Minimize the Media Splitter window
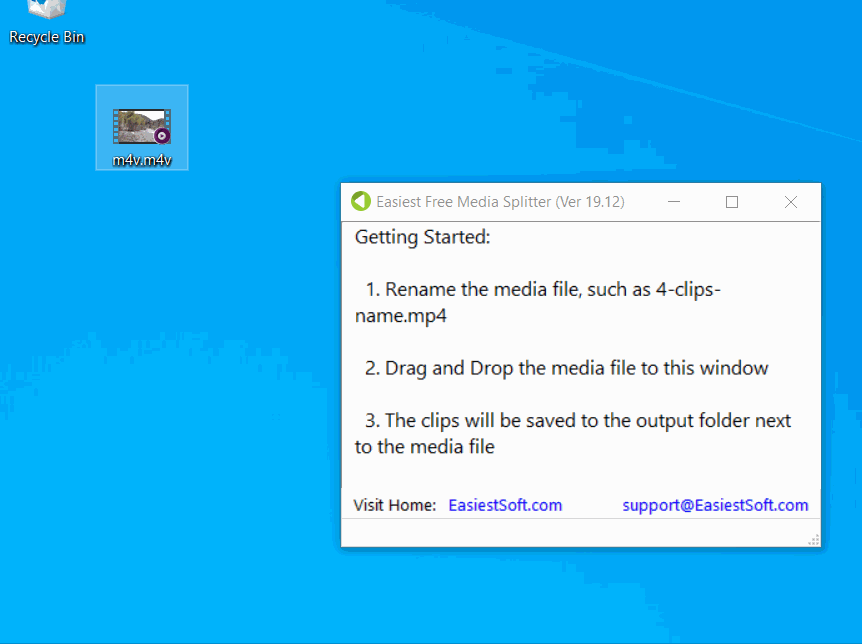 (674, 202)
